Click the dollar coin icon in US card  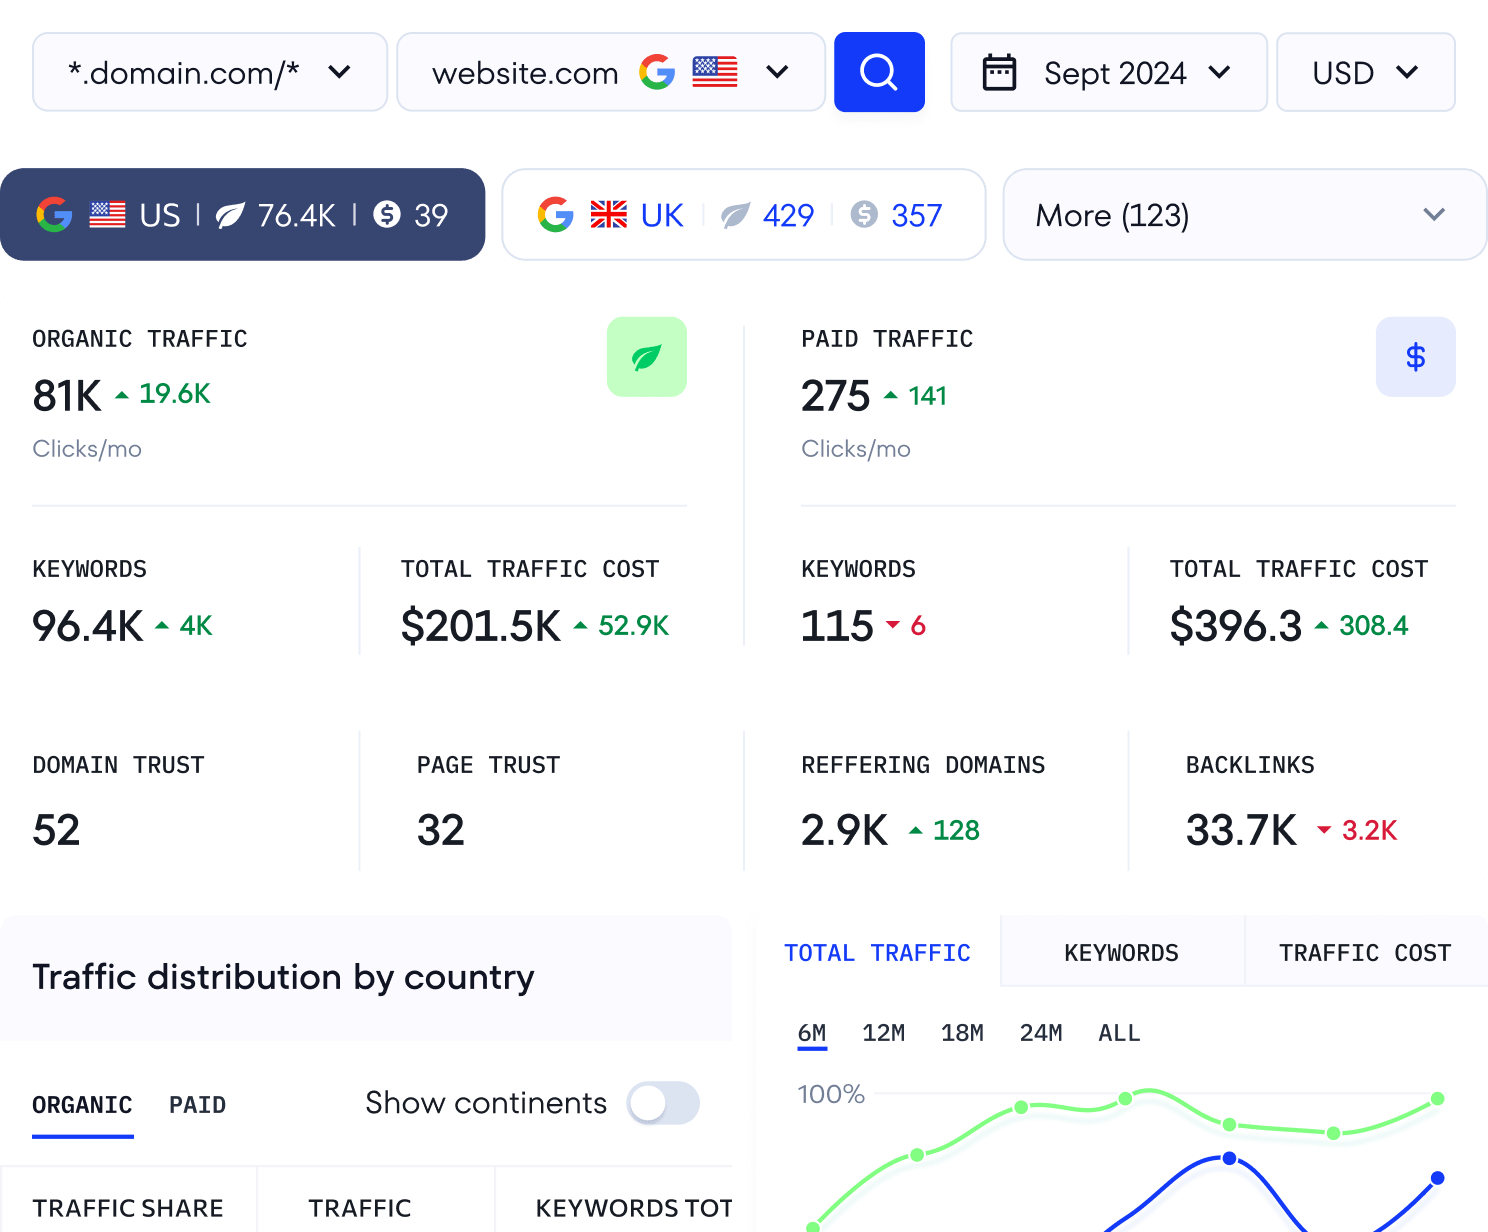coord(387,215)
